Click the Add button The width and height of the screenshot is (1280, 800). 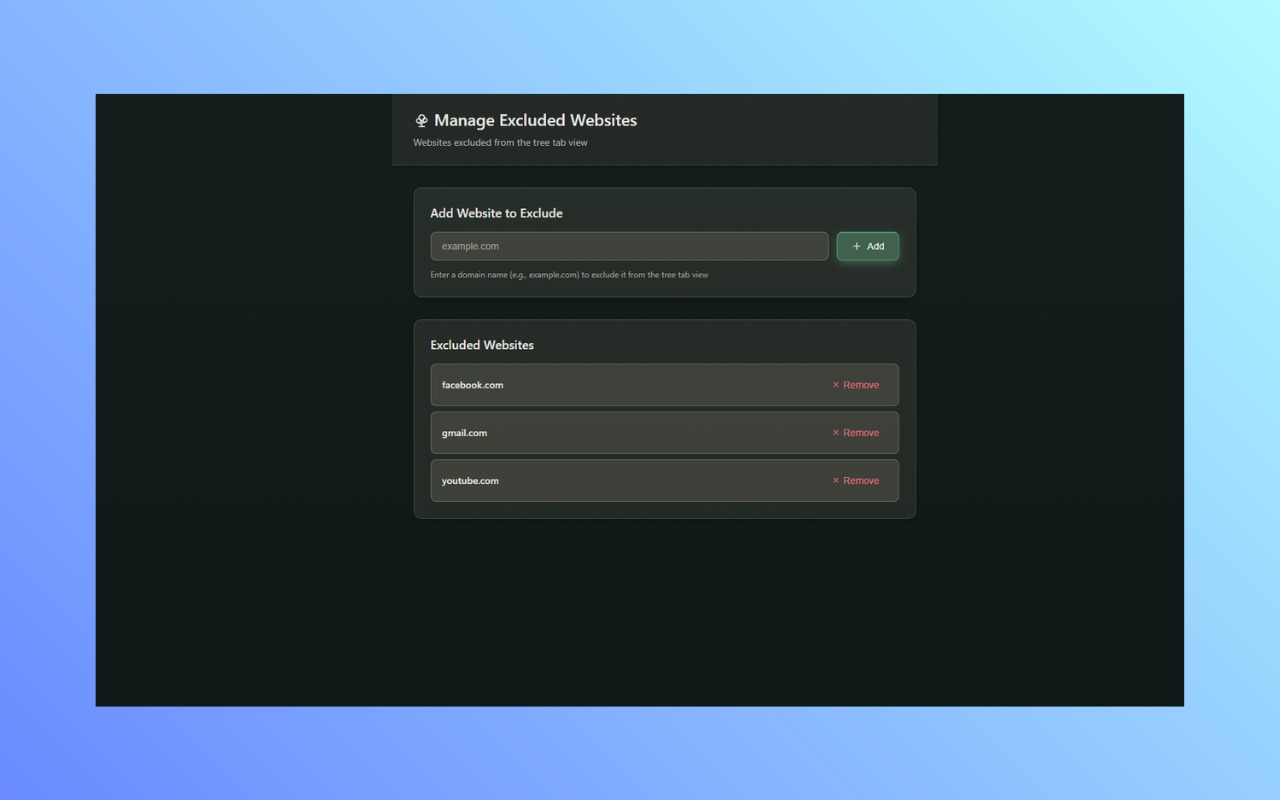[868, 246]
